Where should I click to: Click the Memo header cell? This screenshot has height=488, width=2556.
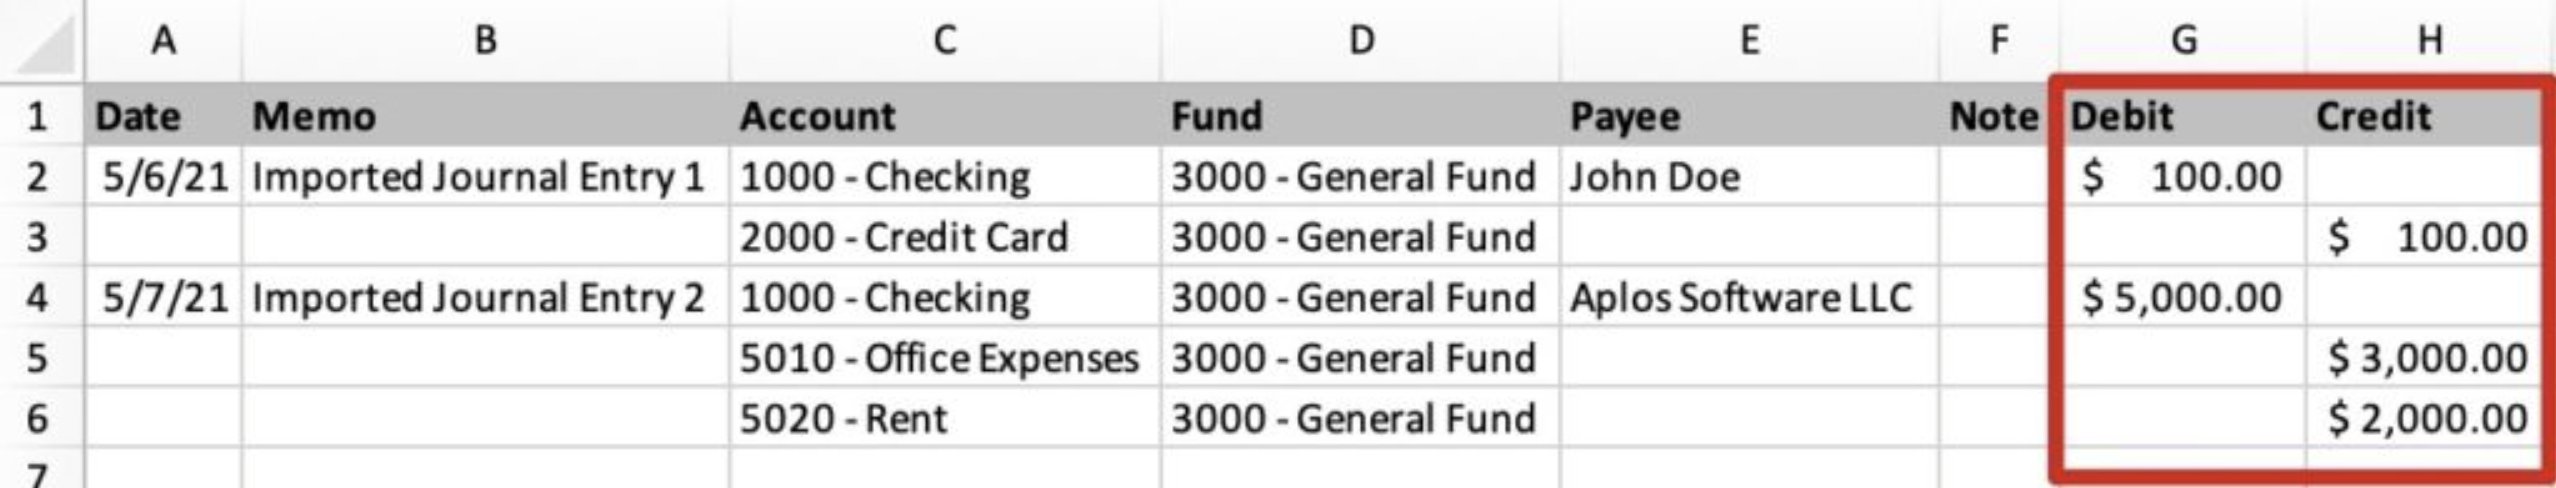[486, 116]
